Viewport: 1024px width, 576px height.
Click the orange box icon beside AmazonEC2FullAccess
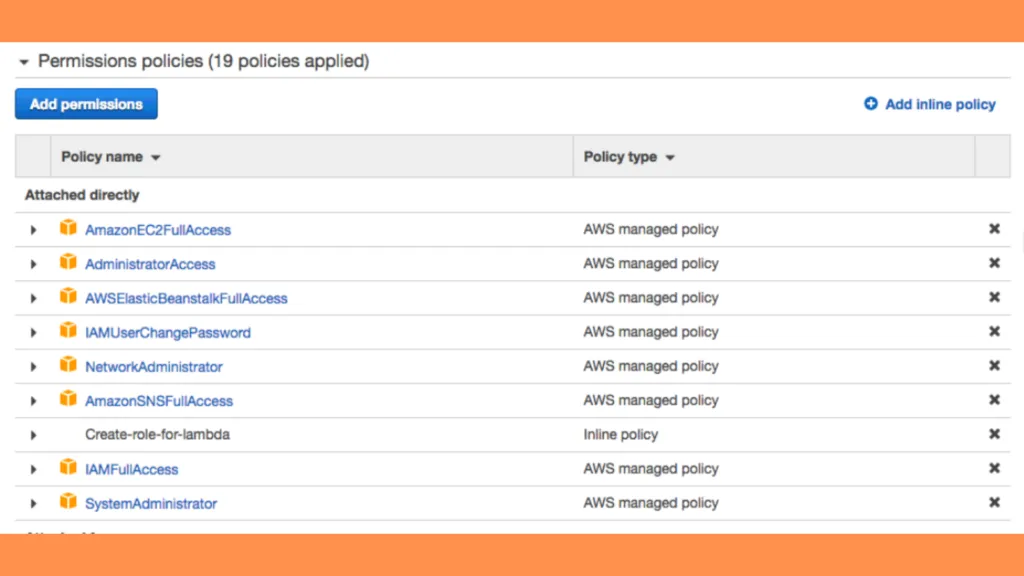click(68, 228)
